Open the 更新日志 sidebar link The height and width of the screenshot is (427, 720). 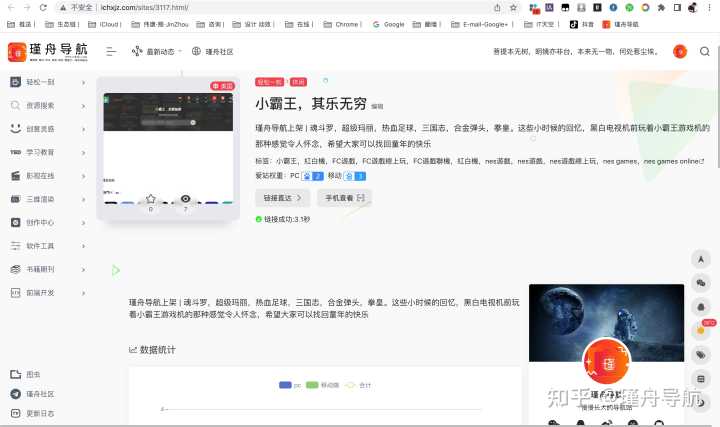[x=32, y=413]
